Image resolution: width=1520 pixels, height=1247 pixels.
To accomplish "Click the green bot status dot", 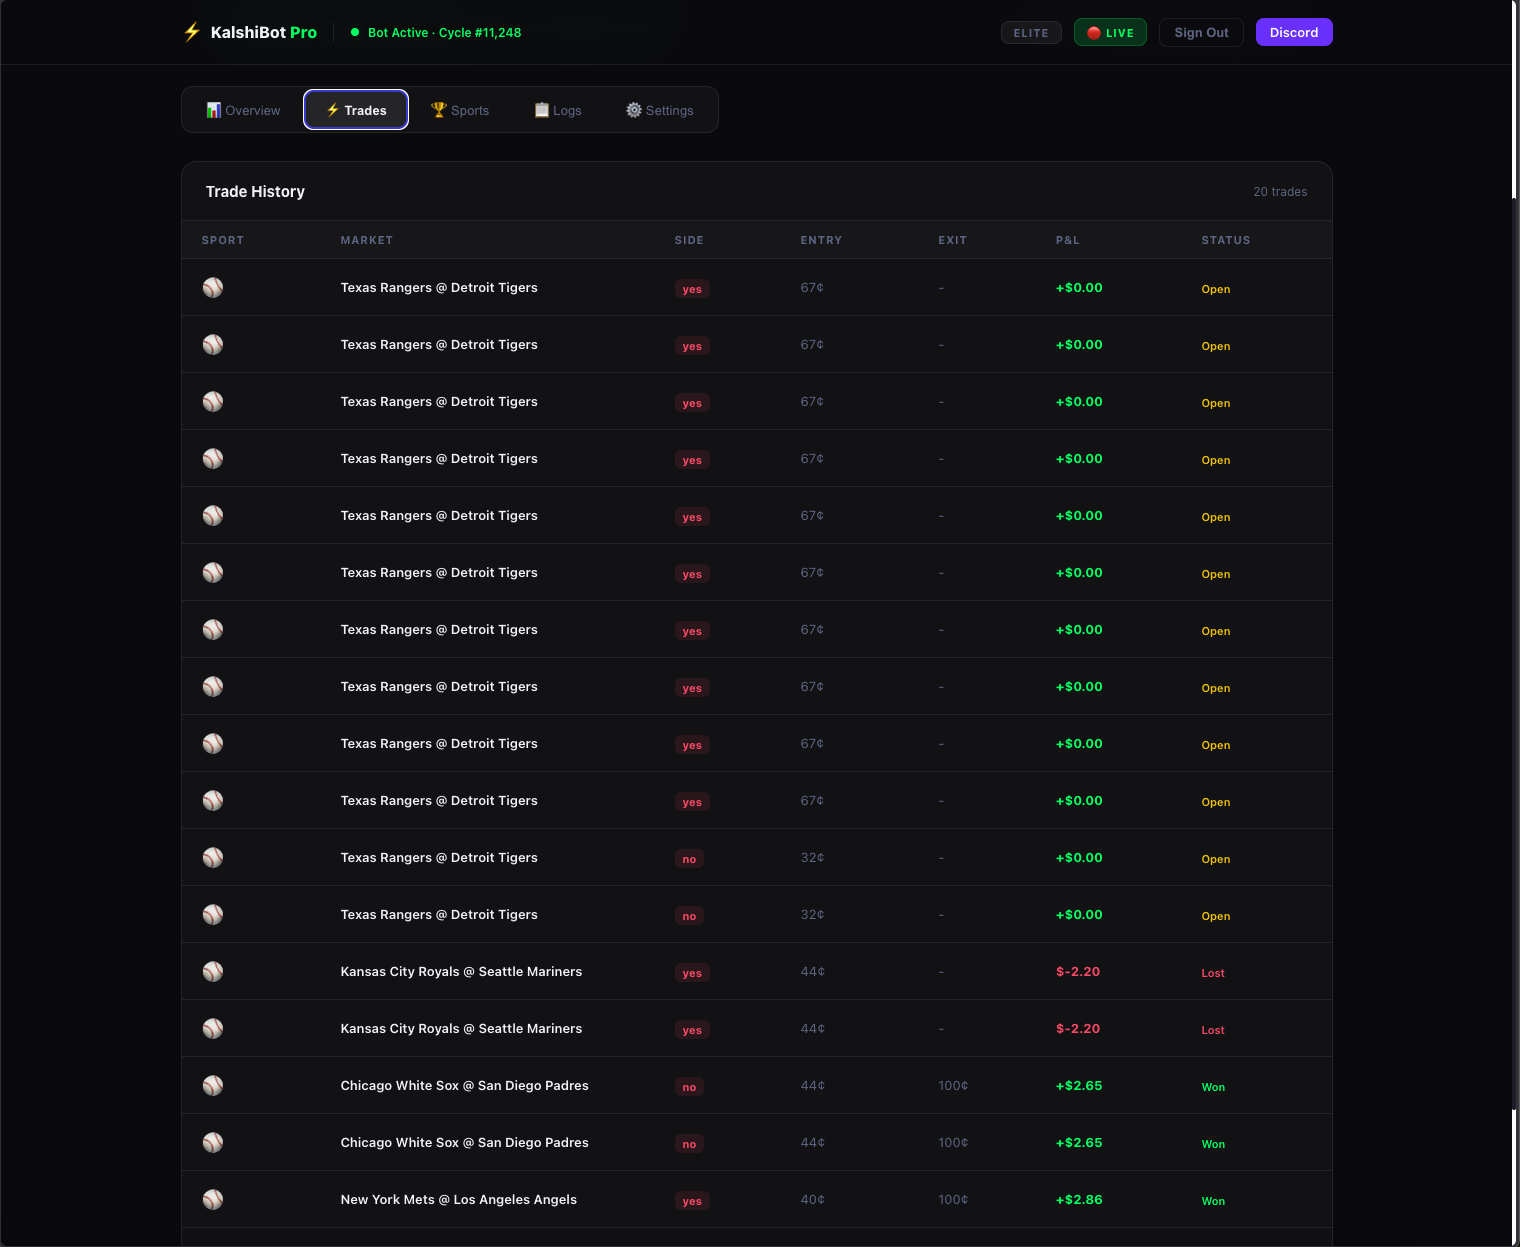I will coord(355,32).
